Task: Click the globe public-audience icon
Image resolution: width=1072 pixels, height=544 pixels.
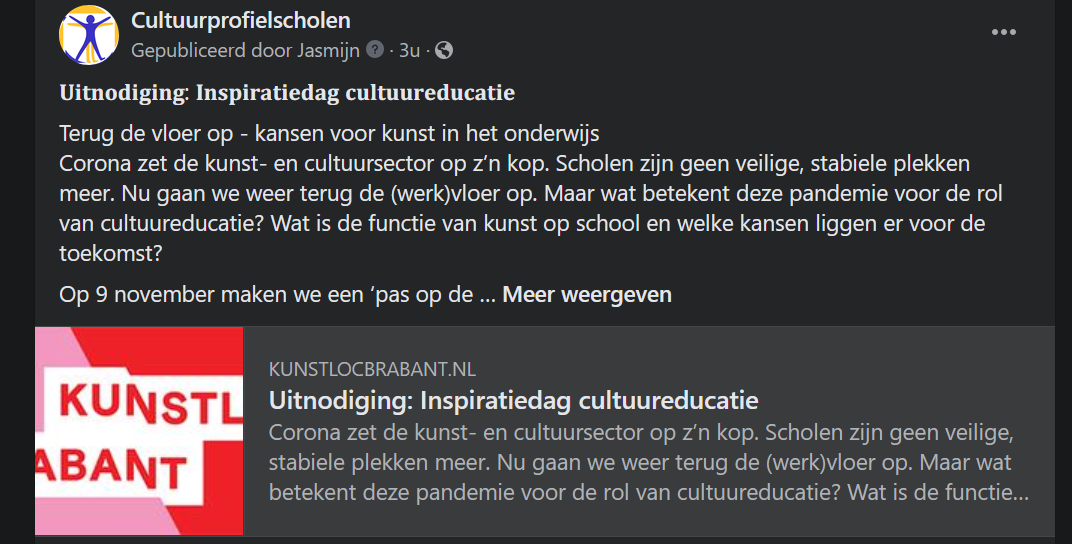Action: [444, 50]
